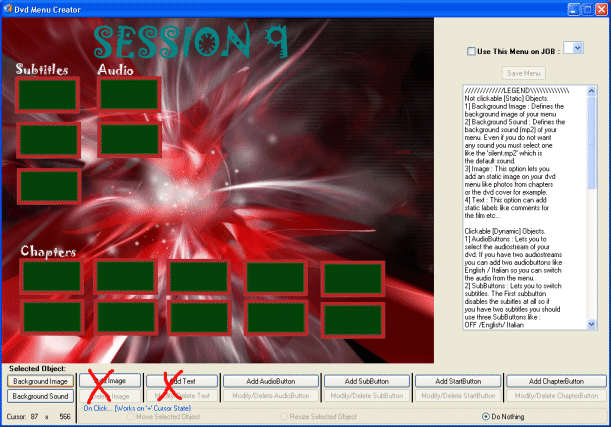This screenshot has width=611, height=427.
Task: Select the third chapter box in the top row
Action: 199,277
